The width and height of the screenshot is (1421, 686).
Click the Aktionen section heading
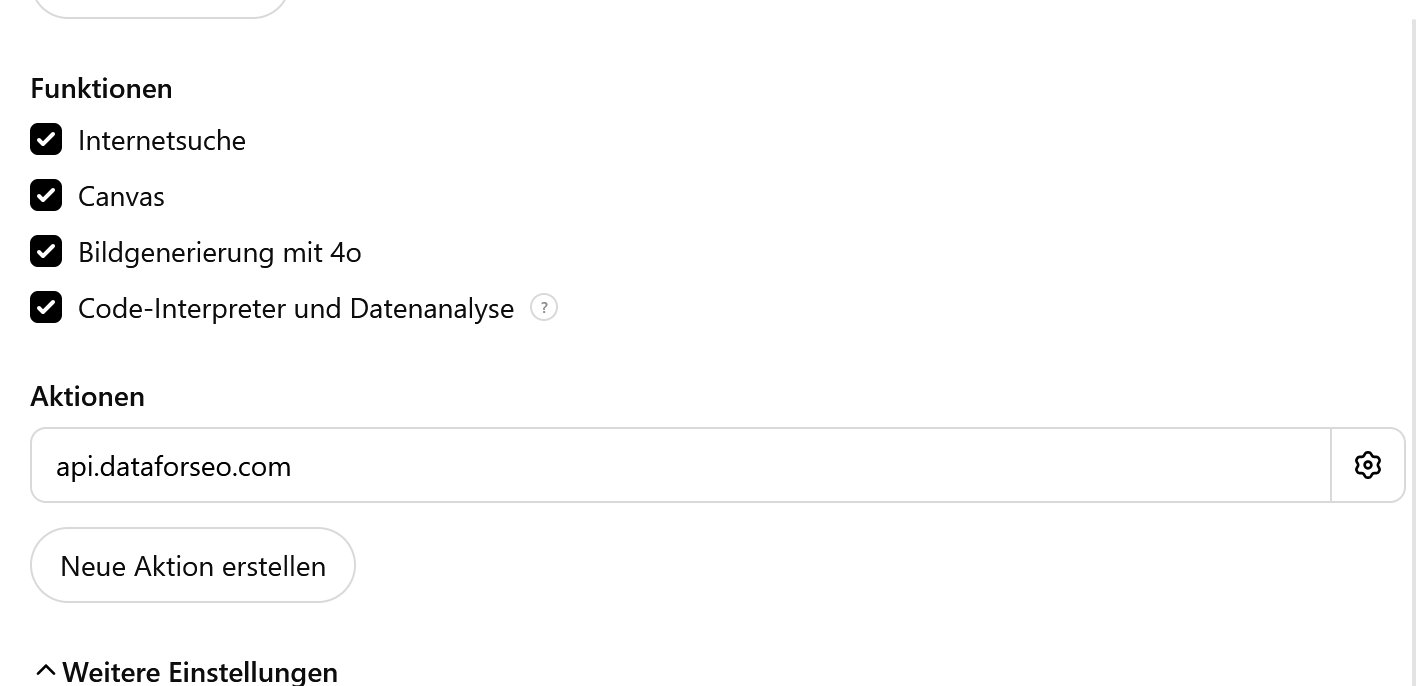(x=87, y=396)
